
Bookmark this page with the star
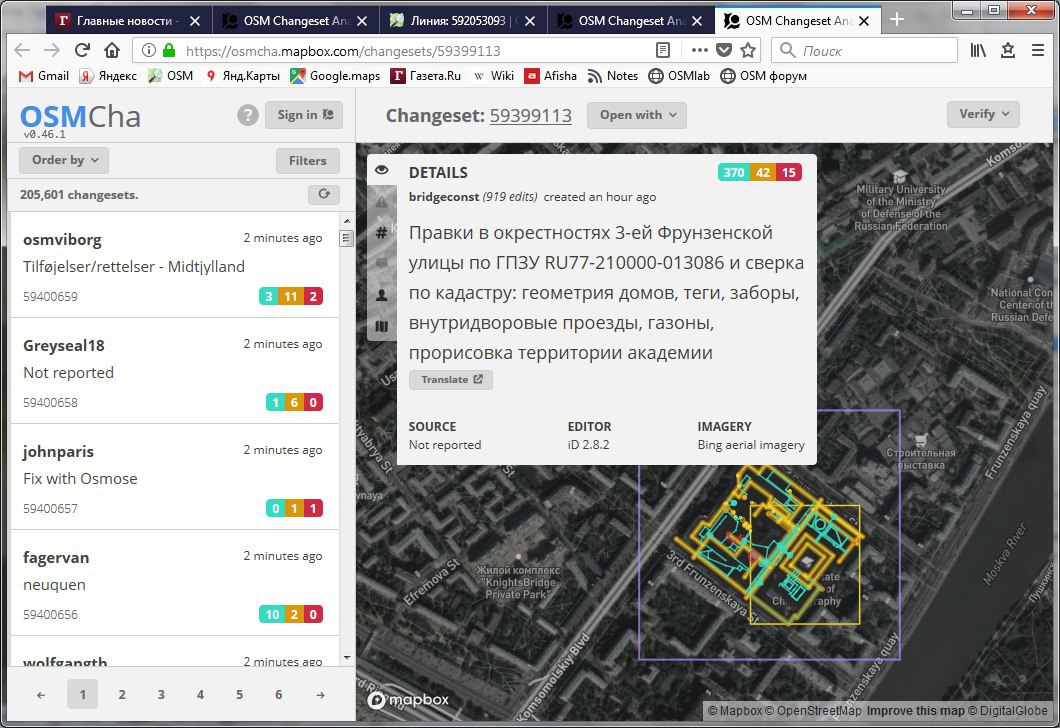pyautogui.click(x=748, y=50)
